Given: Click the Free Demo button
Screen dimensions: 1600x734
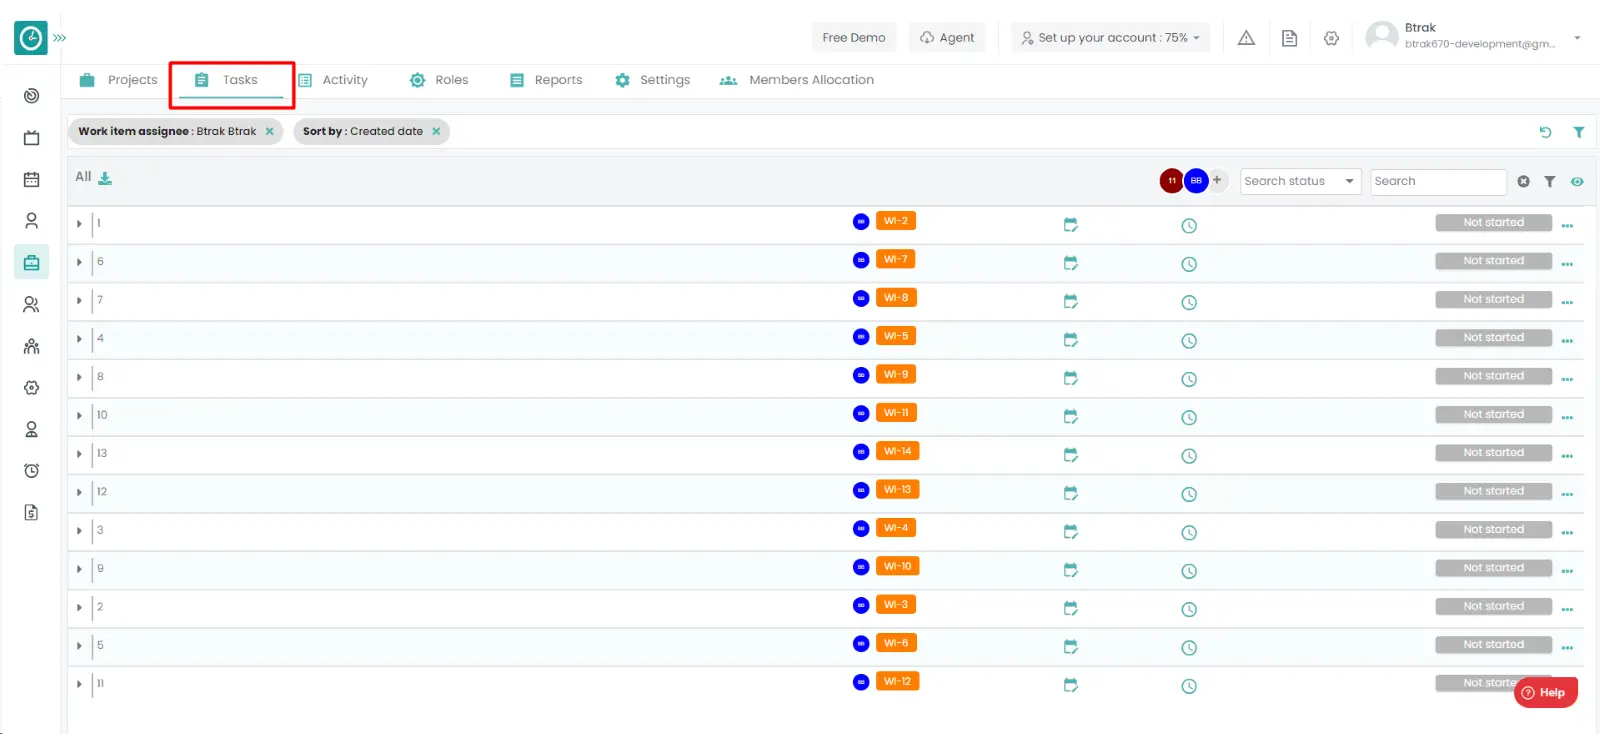Looking at the screenshot, I should (x=854, y=38).
